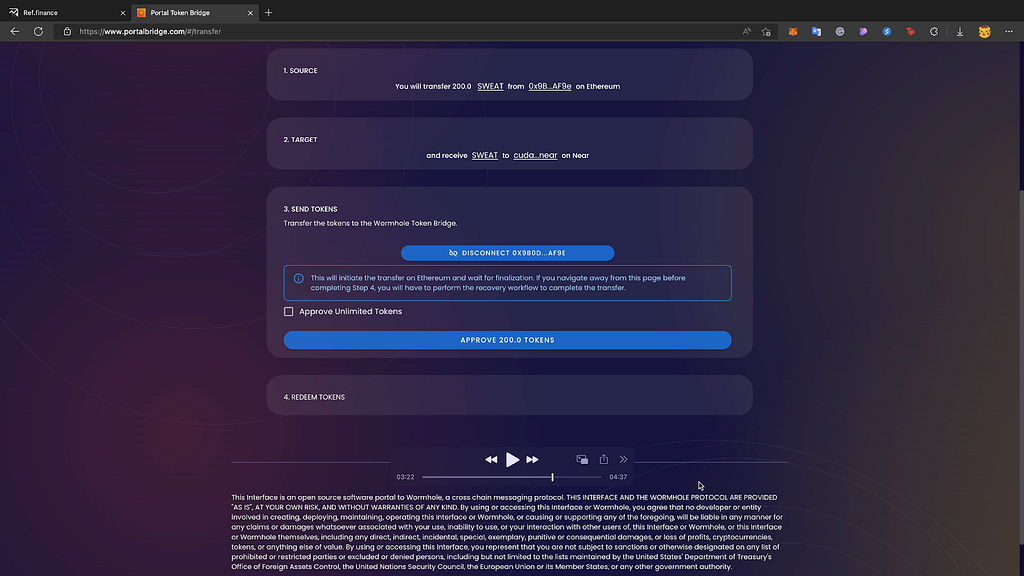
Task: Click the elapsed time 03:22 label
Action: 406,477
